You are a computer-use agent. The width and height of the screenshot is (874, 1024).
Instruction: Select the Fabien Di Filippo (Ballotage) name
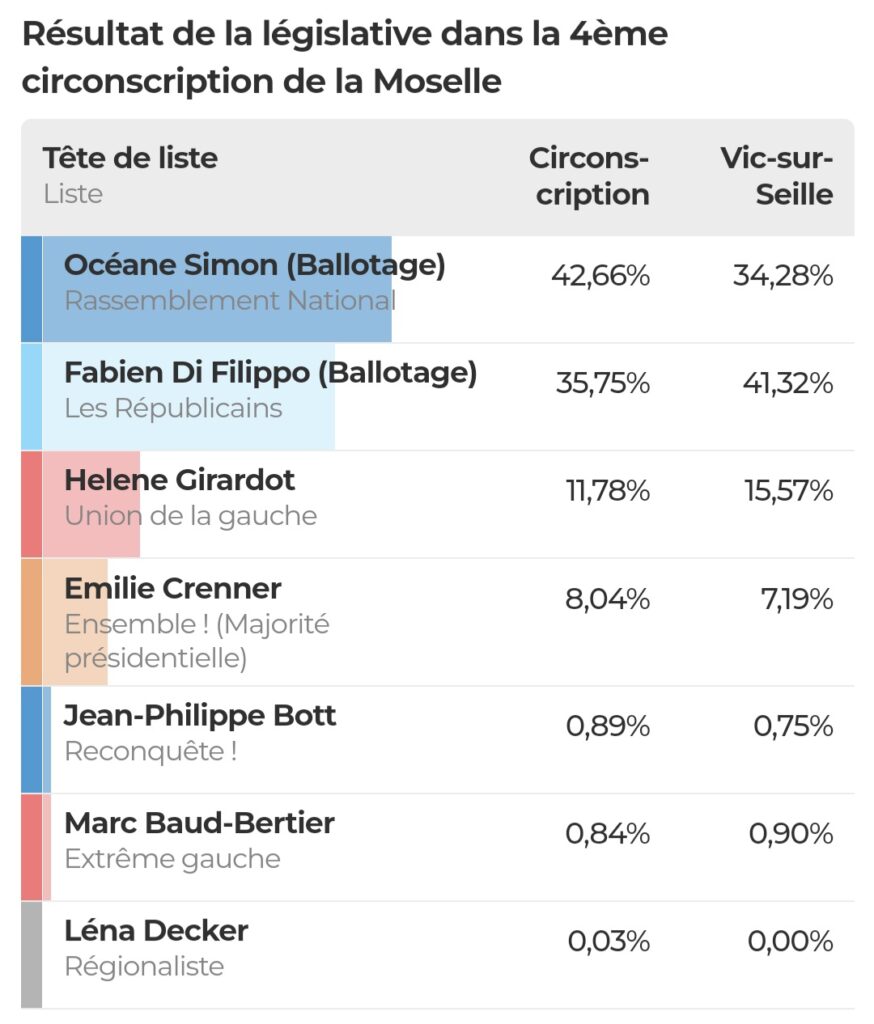pyautogui.click(x=270, y=374)
